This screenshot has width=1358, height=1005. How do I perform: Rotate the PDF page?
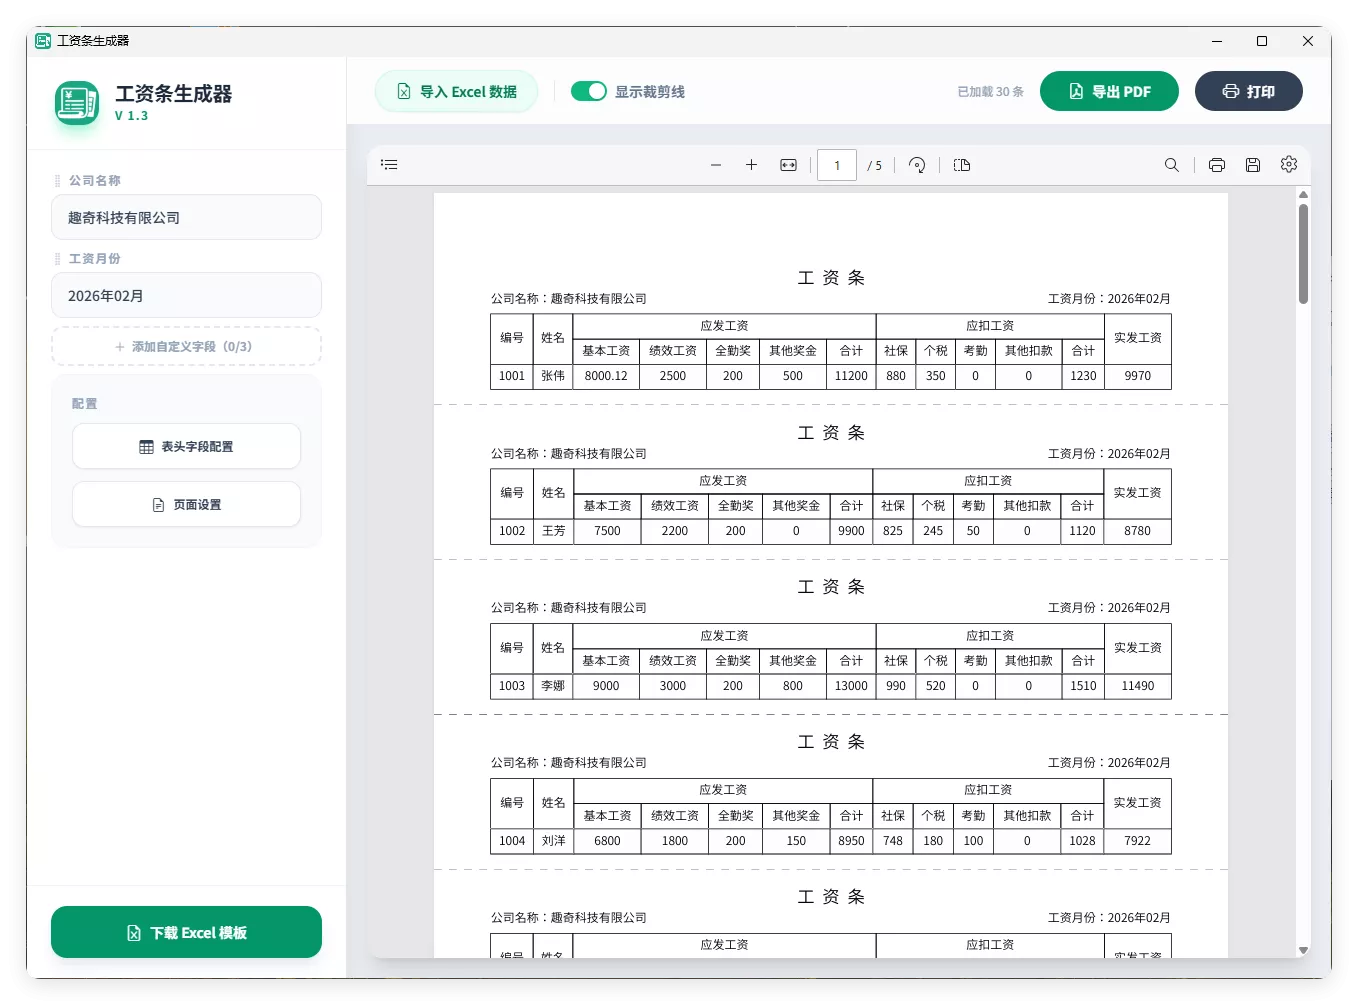point(917,164)
